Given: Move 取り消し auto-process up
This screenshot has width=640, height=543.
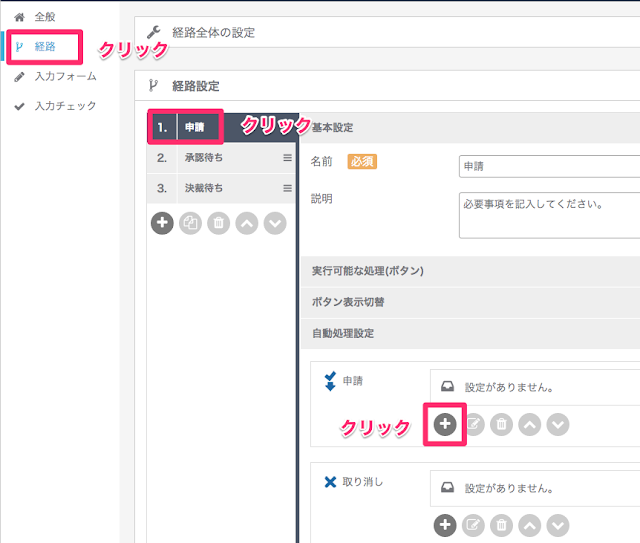Looking at the screenshot, I should click(529, 525).
